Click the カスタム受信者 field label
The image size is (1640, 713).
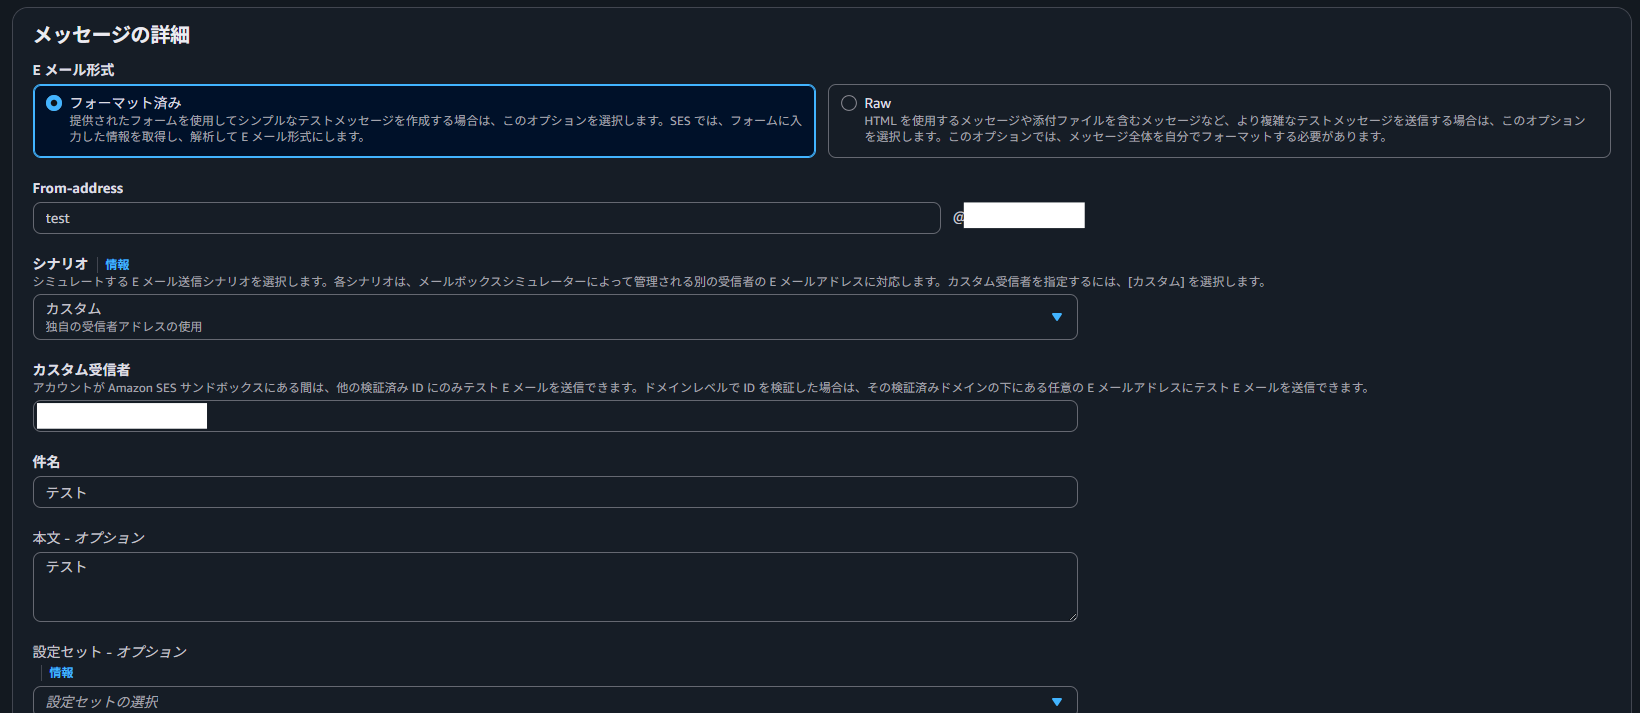coord(81,370)
